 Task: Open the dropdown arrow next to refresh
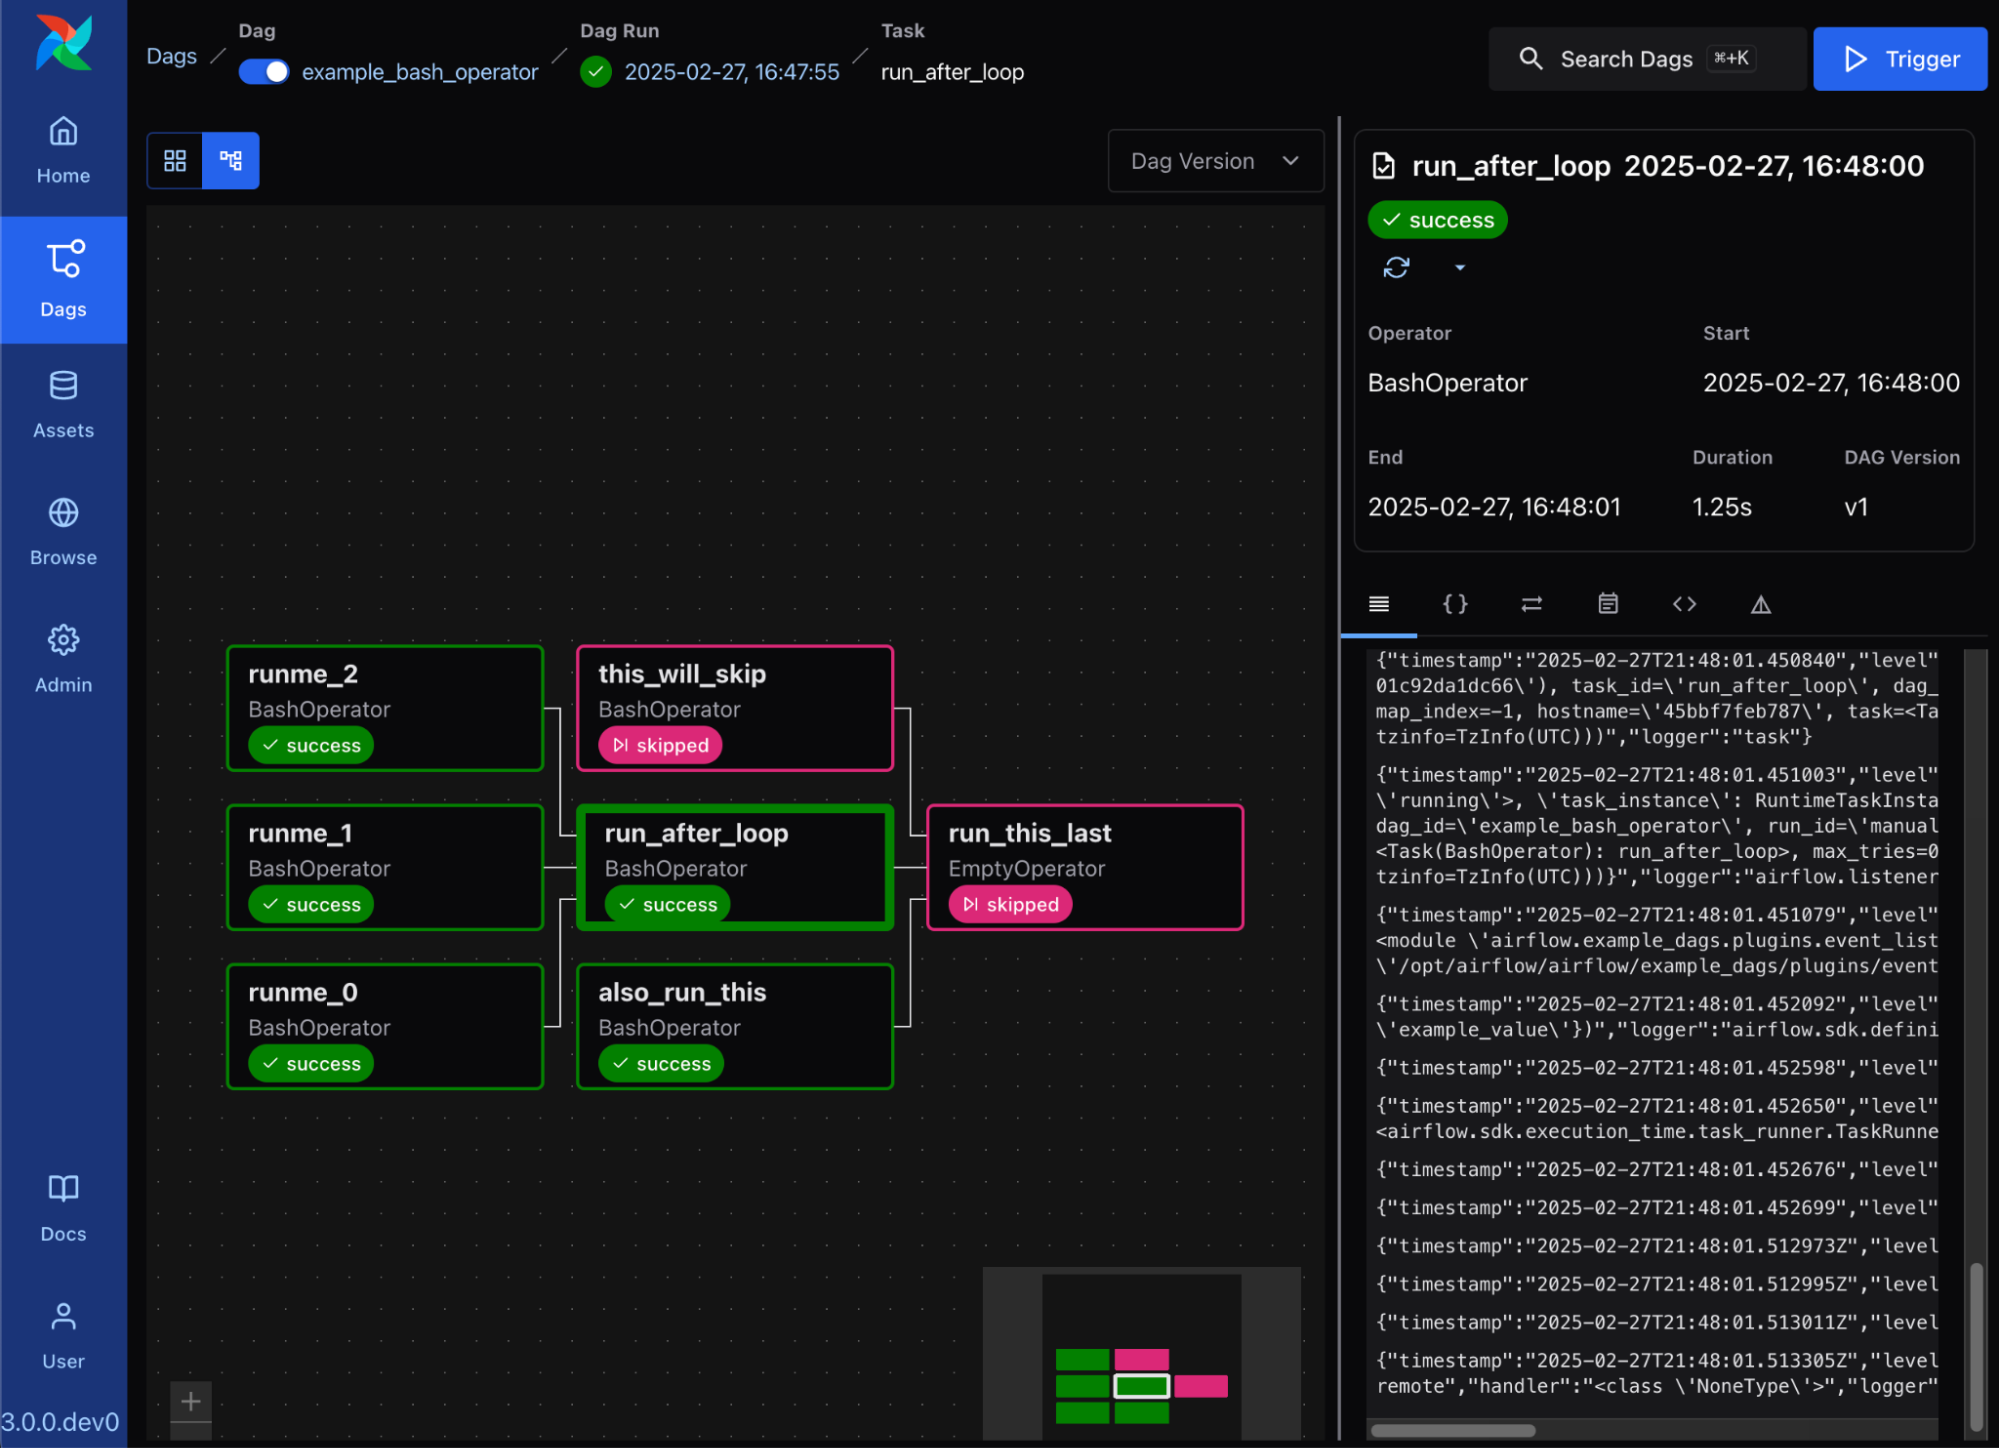coord(1459,268)
